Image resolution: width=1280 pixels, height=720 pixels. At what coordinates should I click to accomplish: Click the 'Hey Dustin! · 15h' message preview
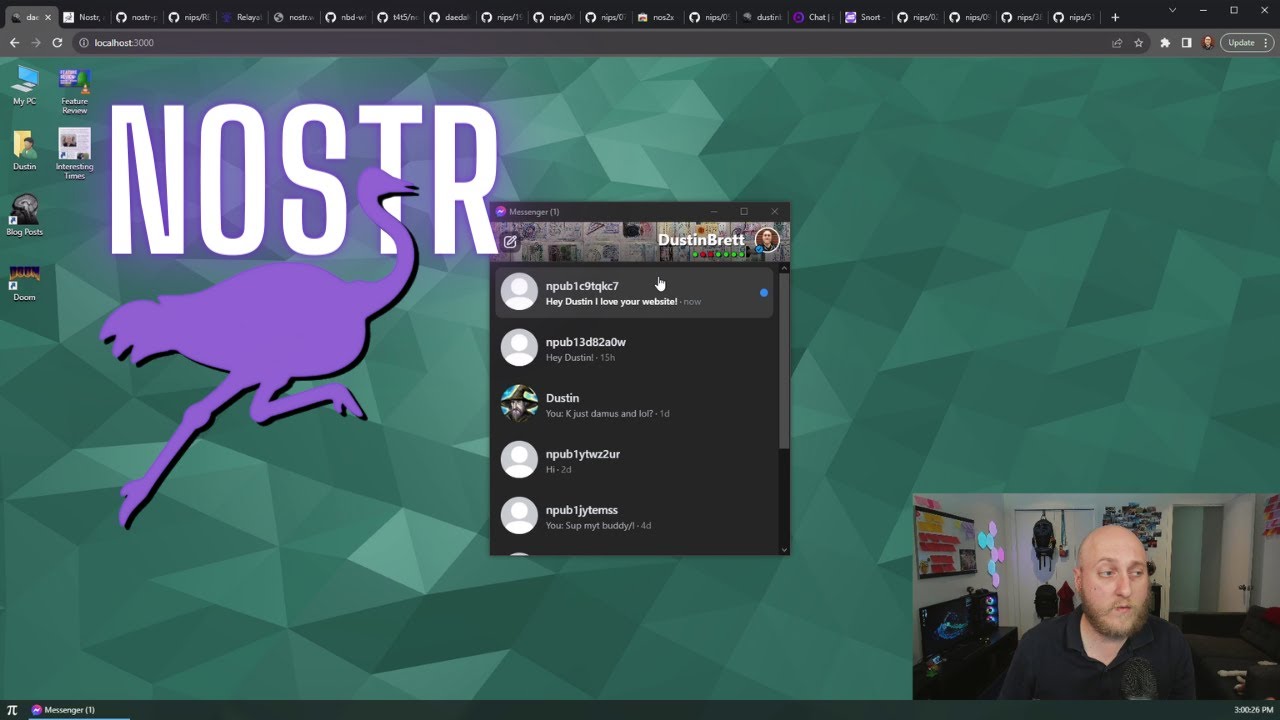(580, 358)
